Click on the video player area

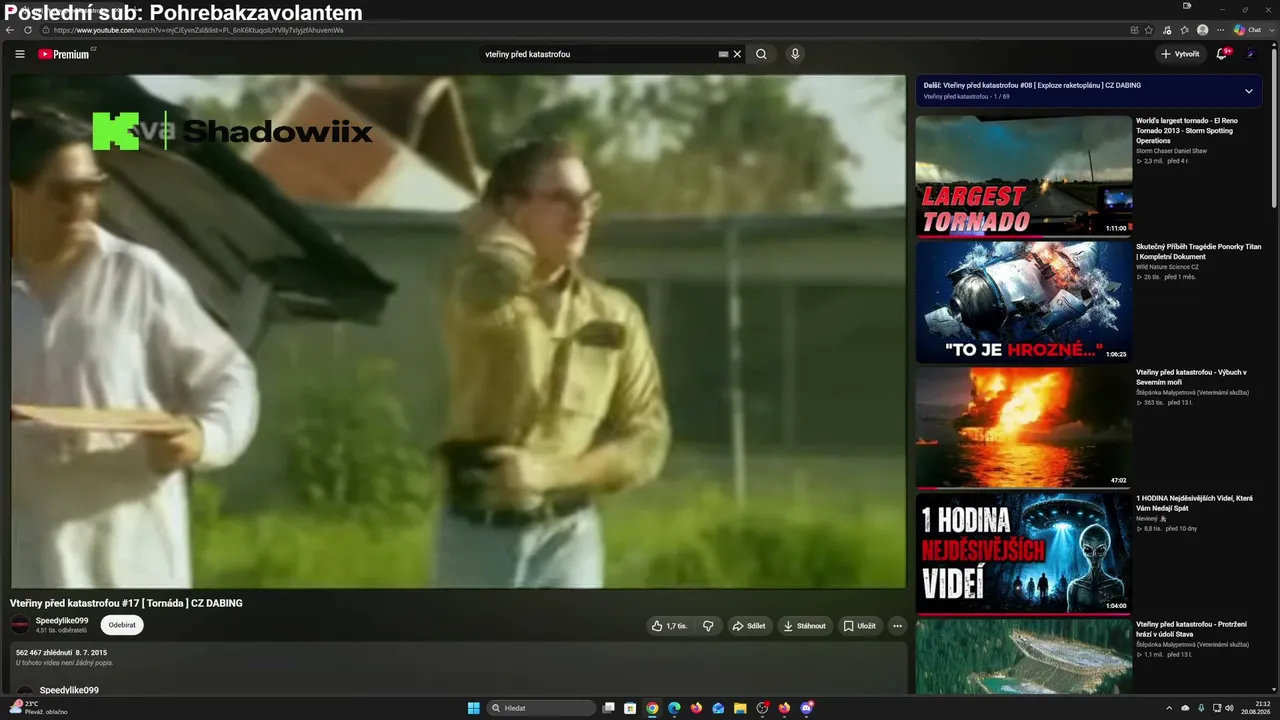[458, 331]
